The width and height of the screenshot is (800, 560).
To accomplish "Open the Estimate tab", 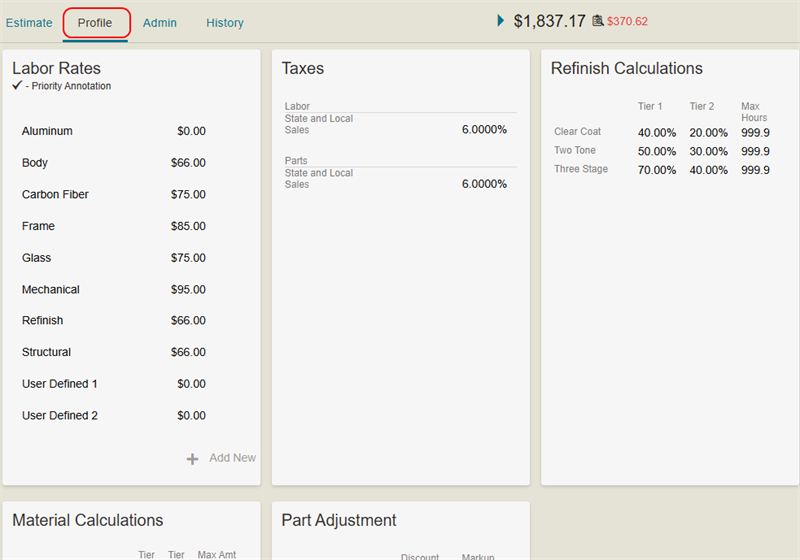I will 29,23.
